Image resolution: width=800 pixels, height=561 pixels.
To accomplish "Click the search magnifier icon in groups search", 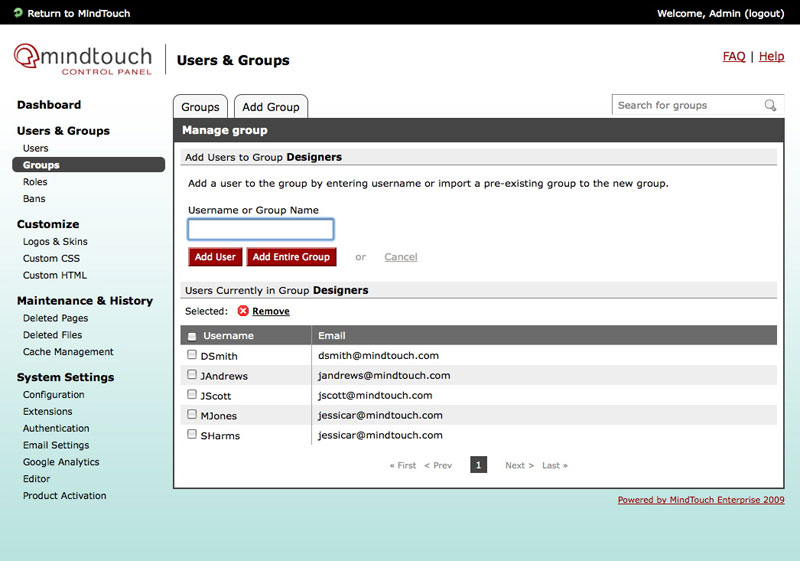I will pos(770,105).
